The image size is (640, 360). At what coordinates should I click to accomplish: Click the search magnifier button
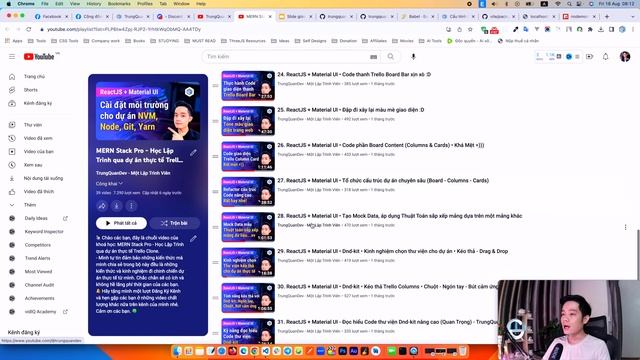(x=391, y=57)
